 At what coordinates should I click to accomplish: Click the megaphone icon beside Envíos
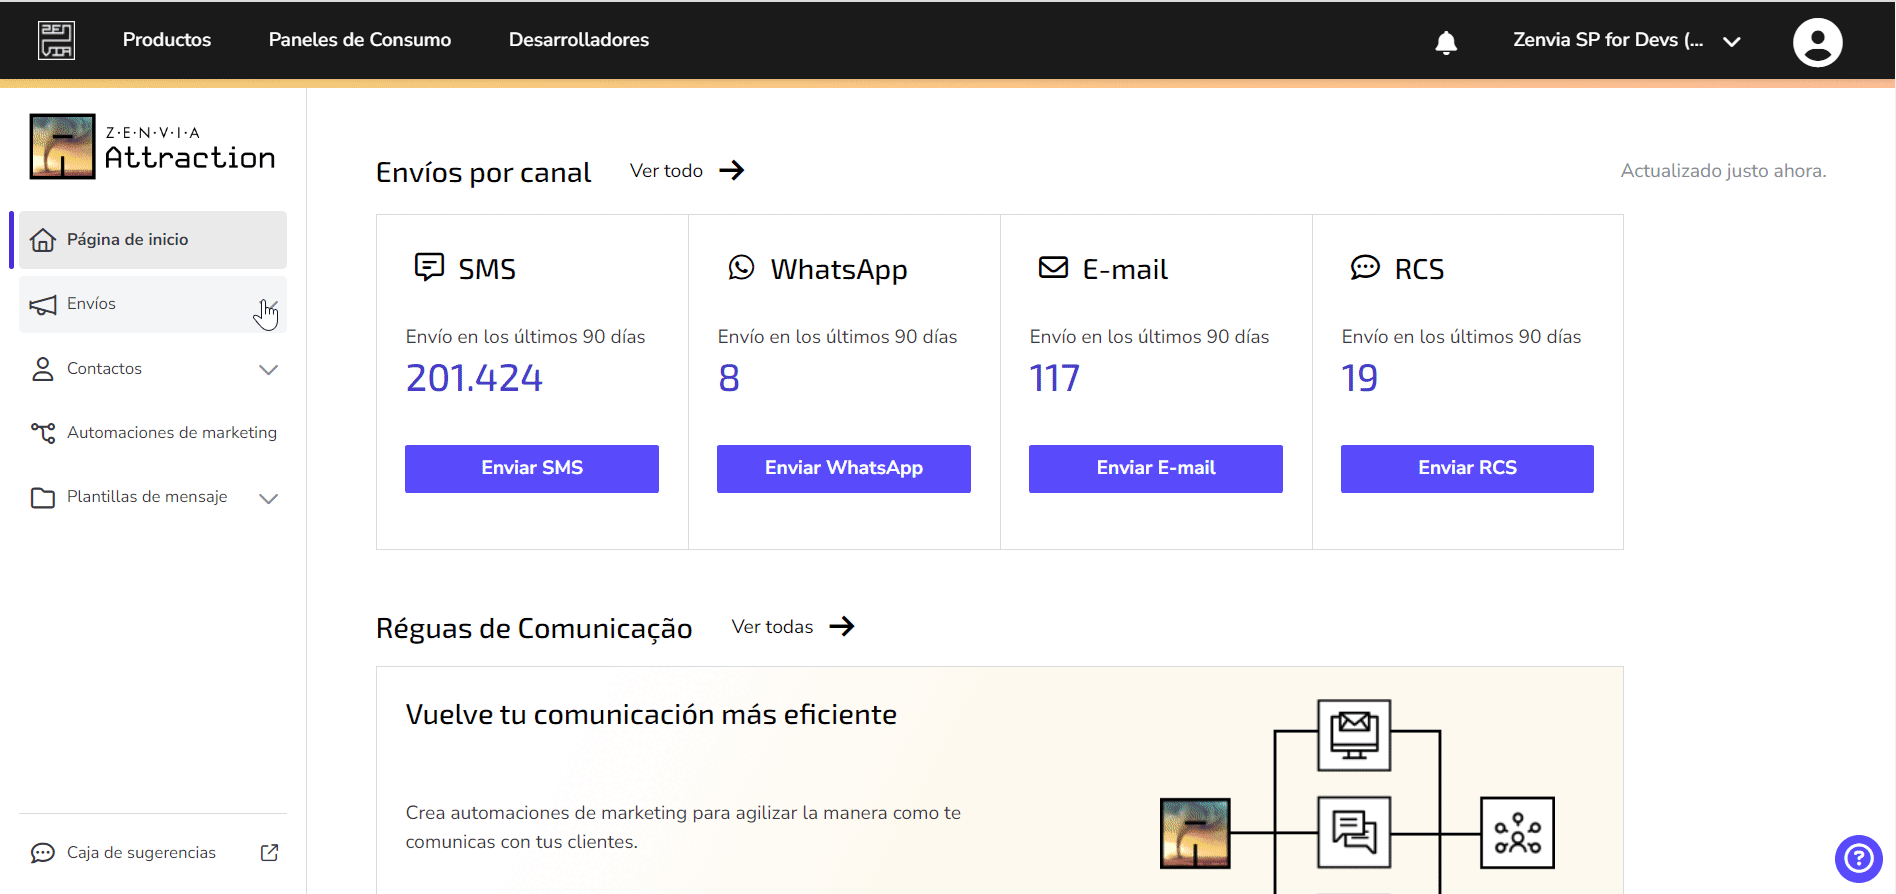tap(43, 305)
